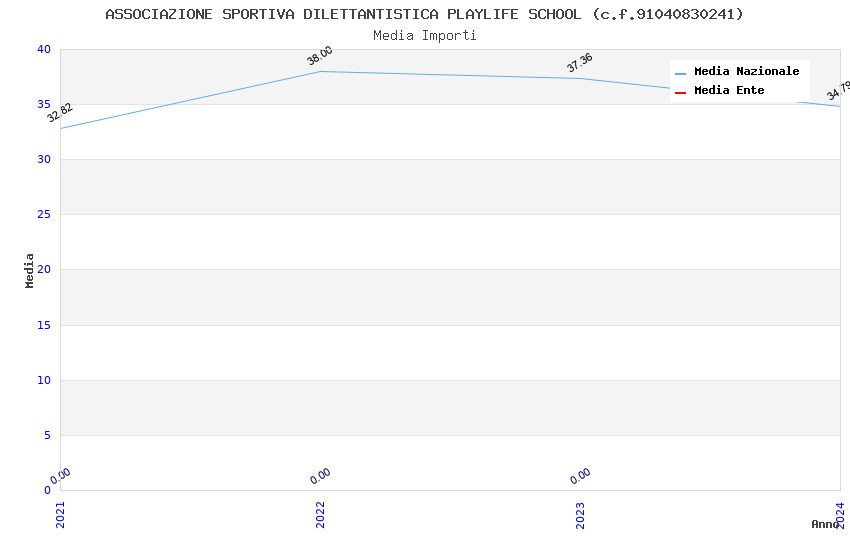Click the 0.00 label above 2022
Viewport: 850px width, 550px height.
pos(320,476)
